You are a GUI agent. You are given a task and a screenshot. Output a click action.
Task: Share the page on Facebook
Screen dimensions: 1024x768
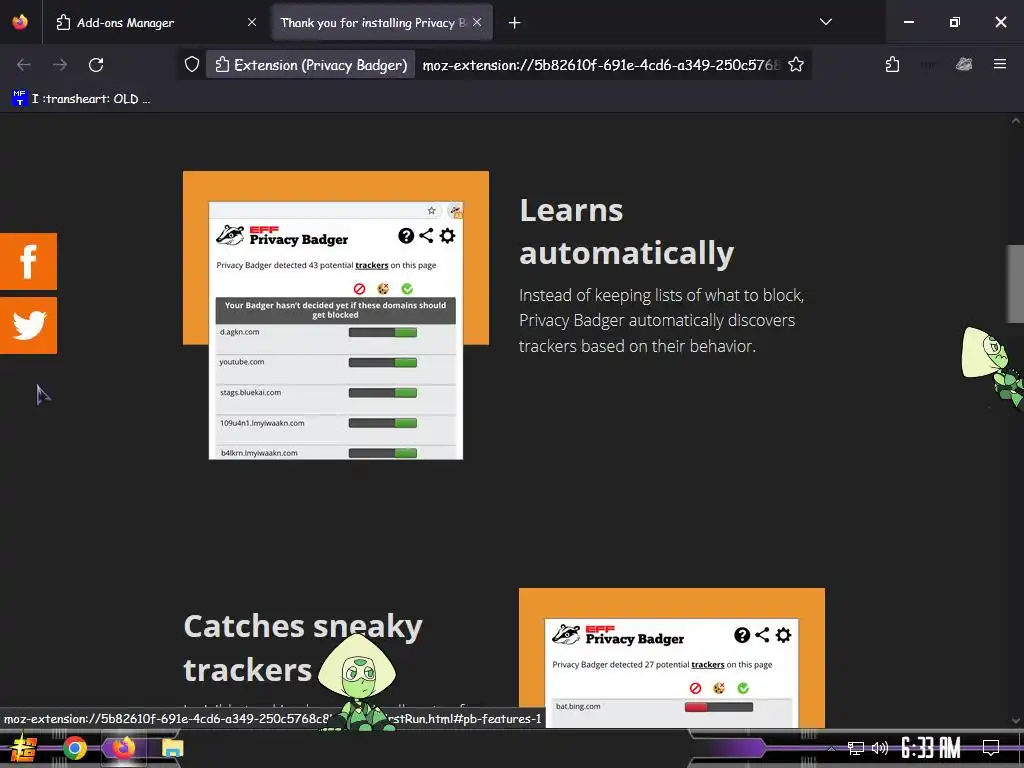28,261
